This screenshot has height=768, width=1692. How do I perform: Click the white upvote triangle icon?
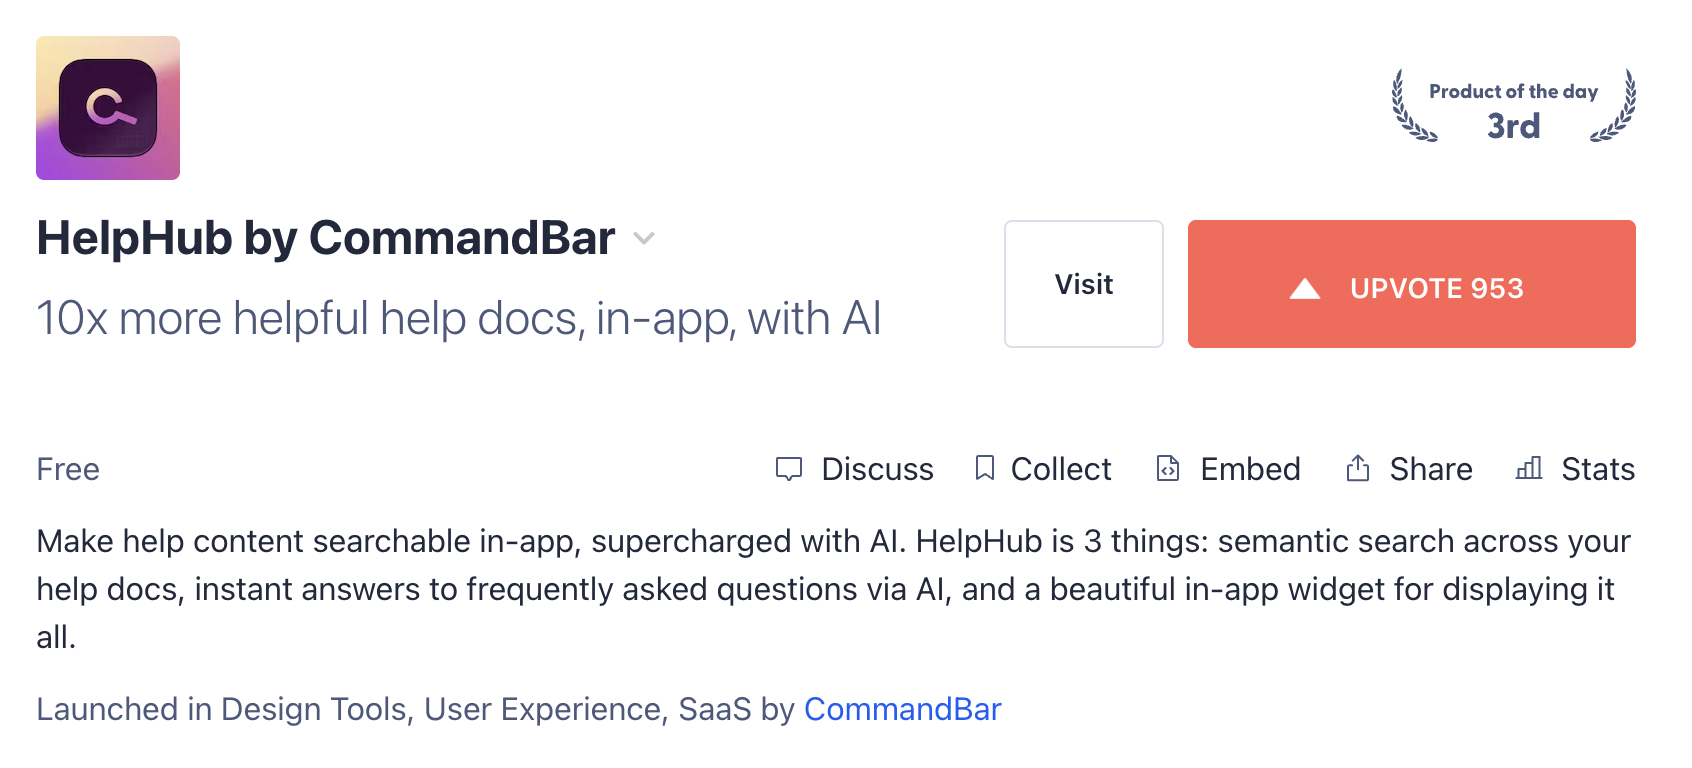(1305, 289)
